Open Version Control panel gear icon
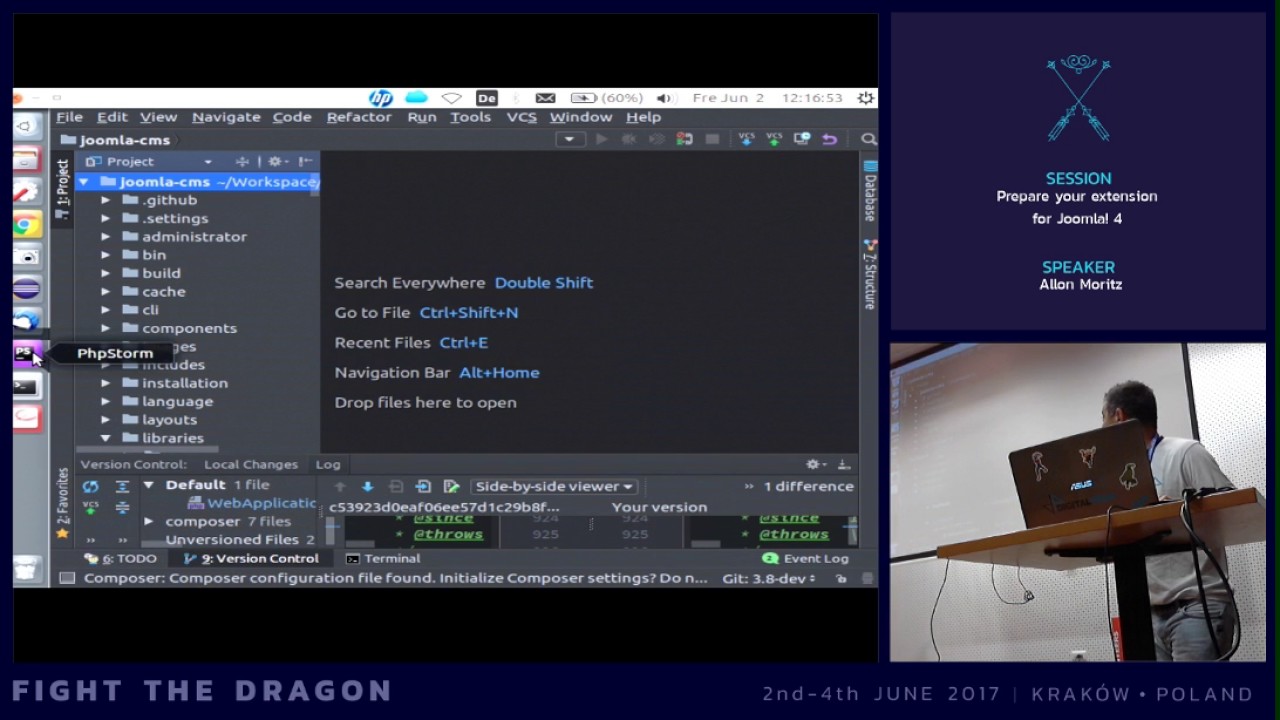Screen dimensions: 1280x720 [815, 464]
